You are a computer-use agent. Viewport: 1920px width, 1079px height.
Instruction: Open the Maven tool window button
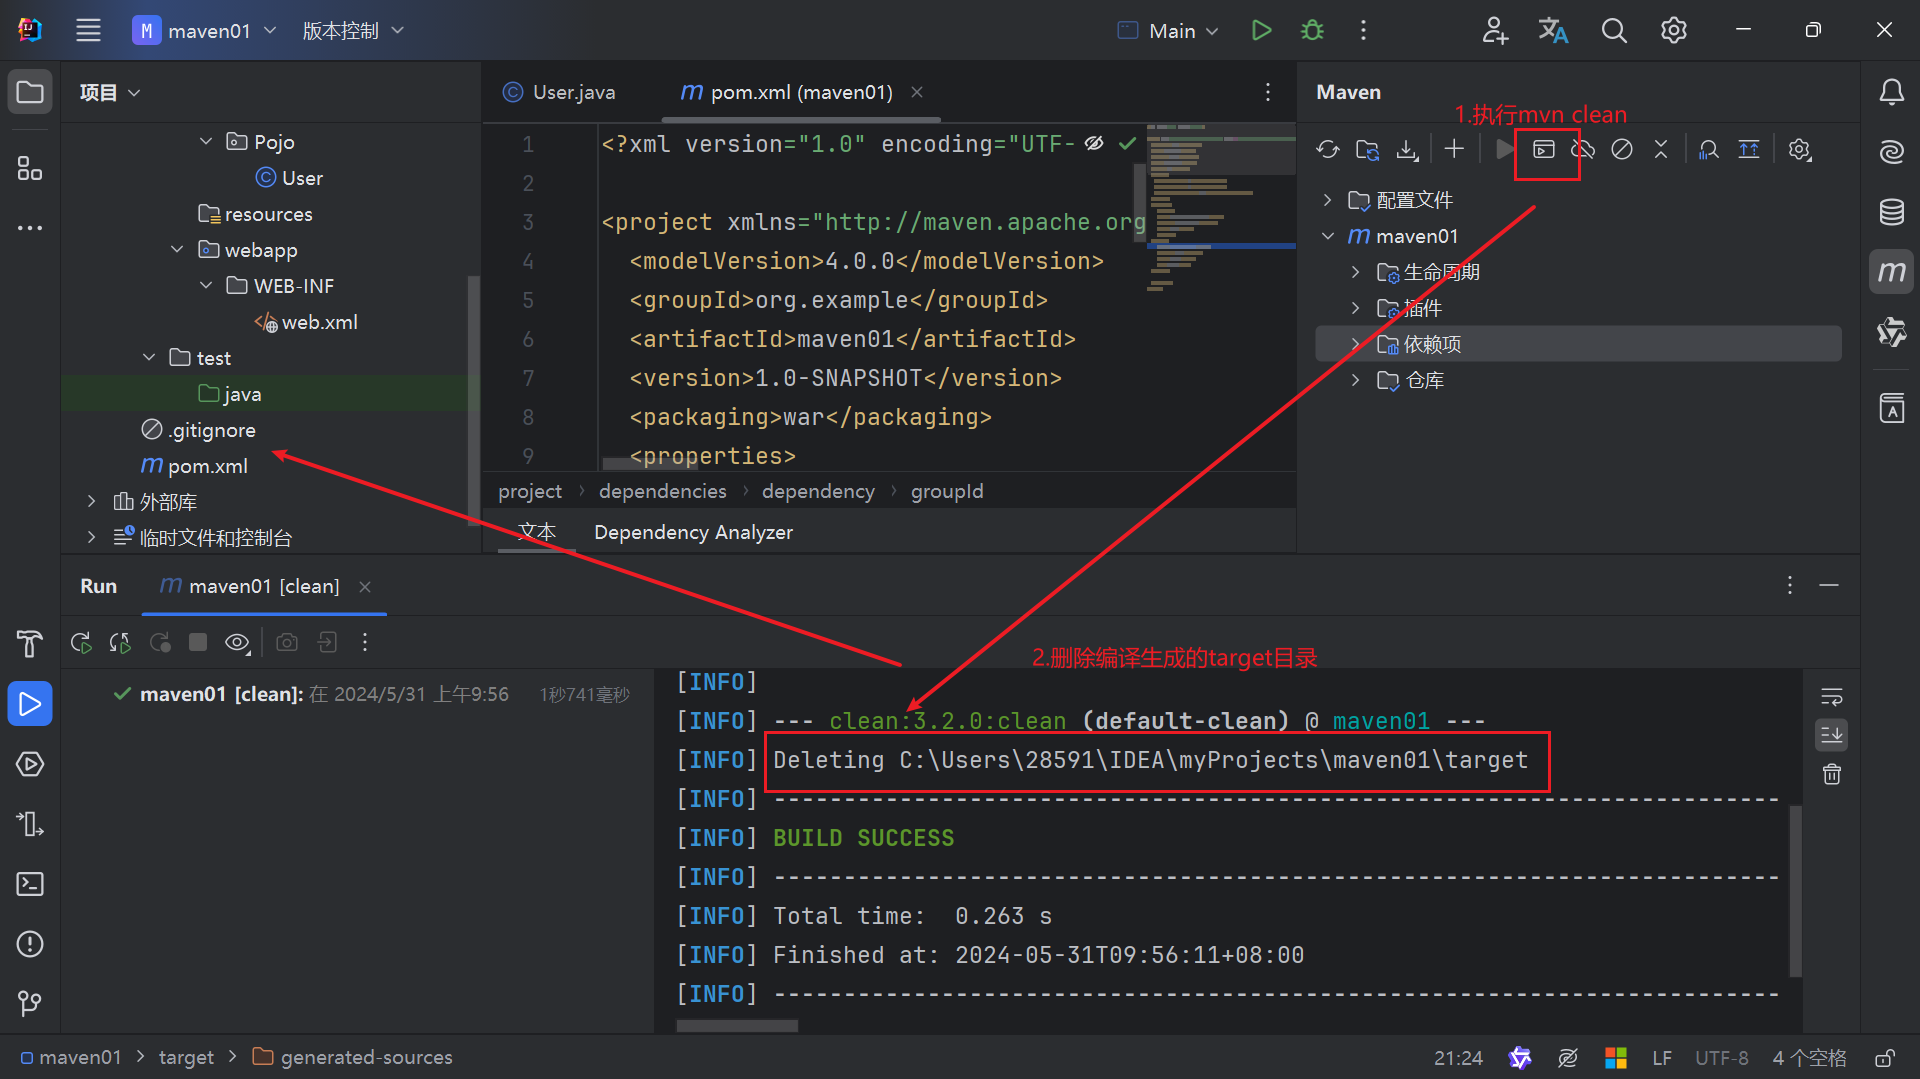[1891, 272]
